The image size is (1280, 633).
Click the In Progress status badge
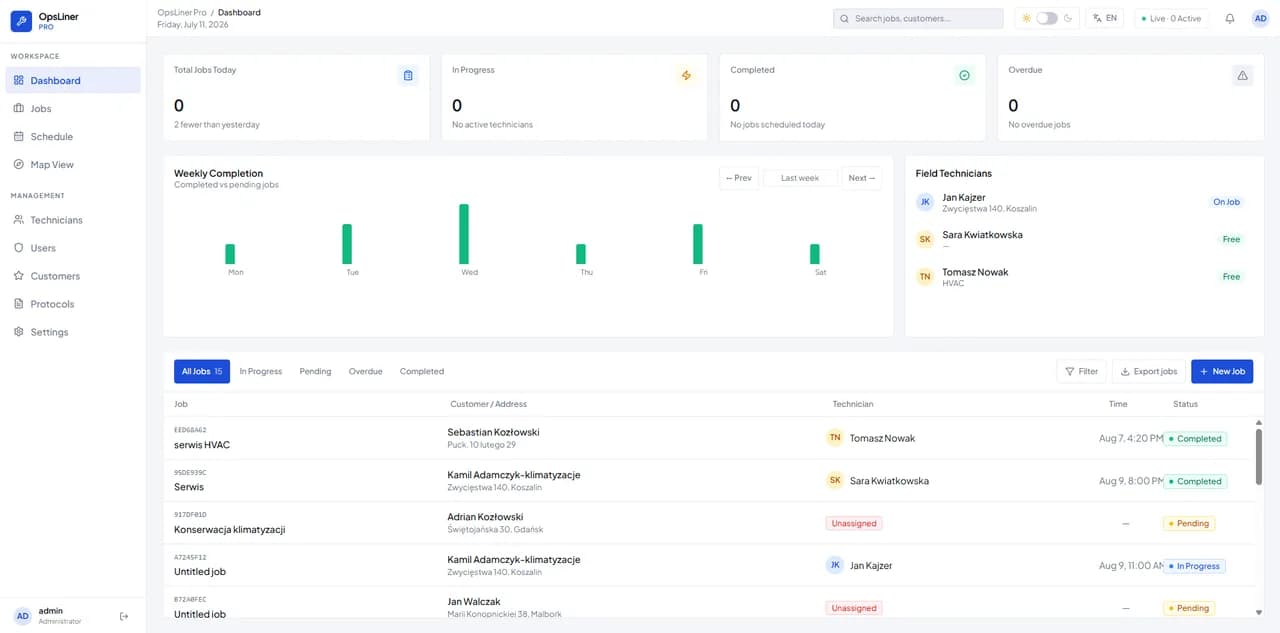coord(1194,566)
